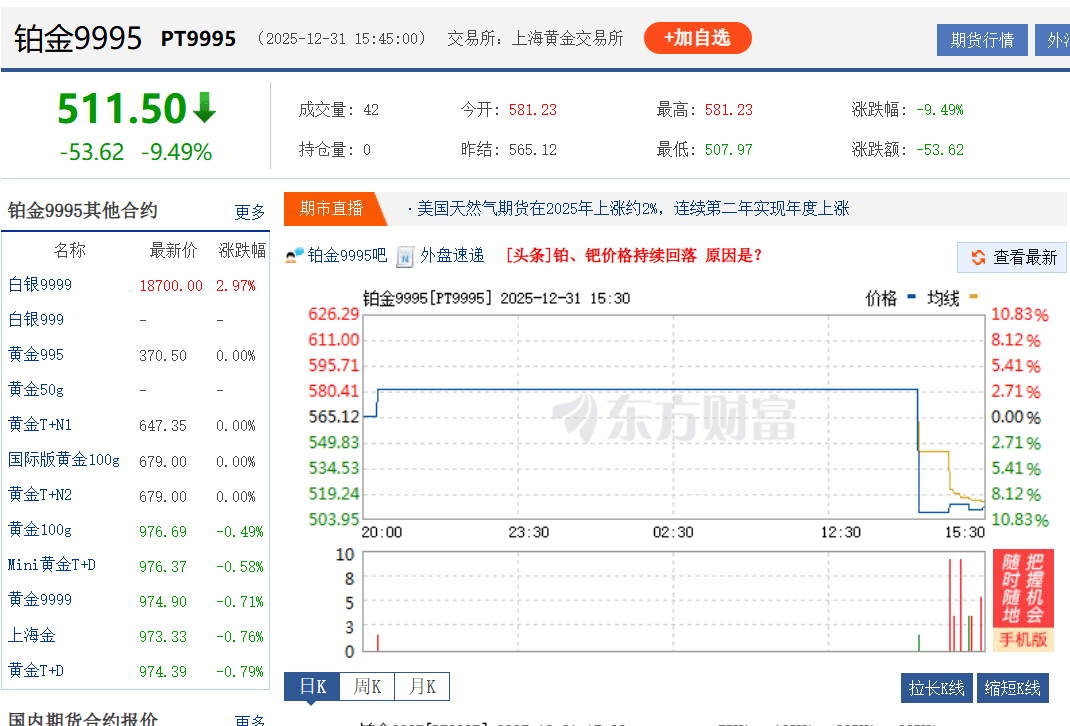Click the orange 均线 legend marker
This screenshot has height=726, width=1070.
[973, 297]
